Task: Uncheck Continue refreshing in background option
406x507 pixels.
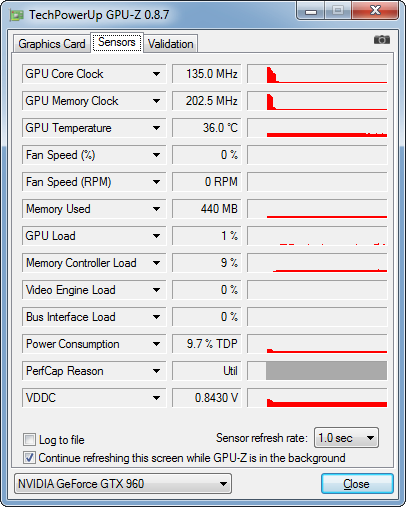Action: [x=29, y=457]
